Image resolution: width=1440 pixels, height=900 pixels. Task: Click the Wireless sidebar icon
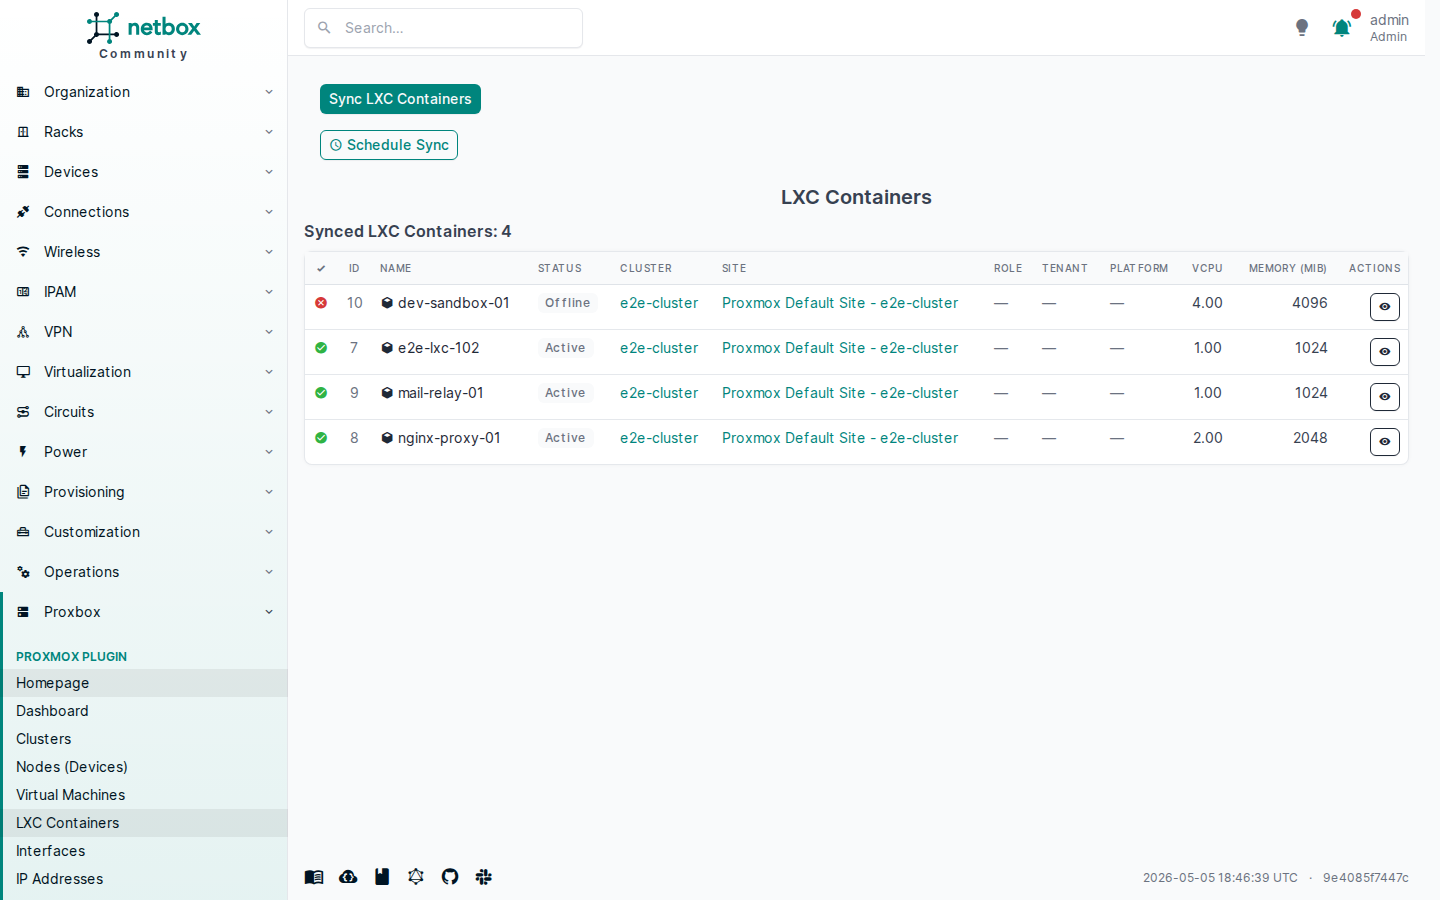point(23,252)
